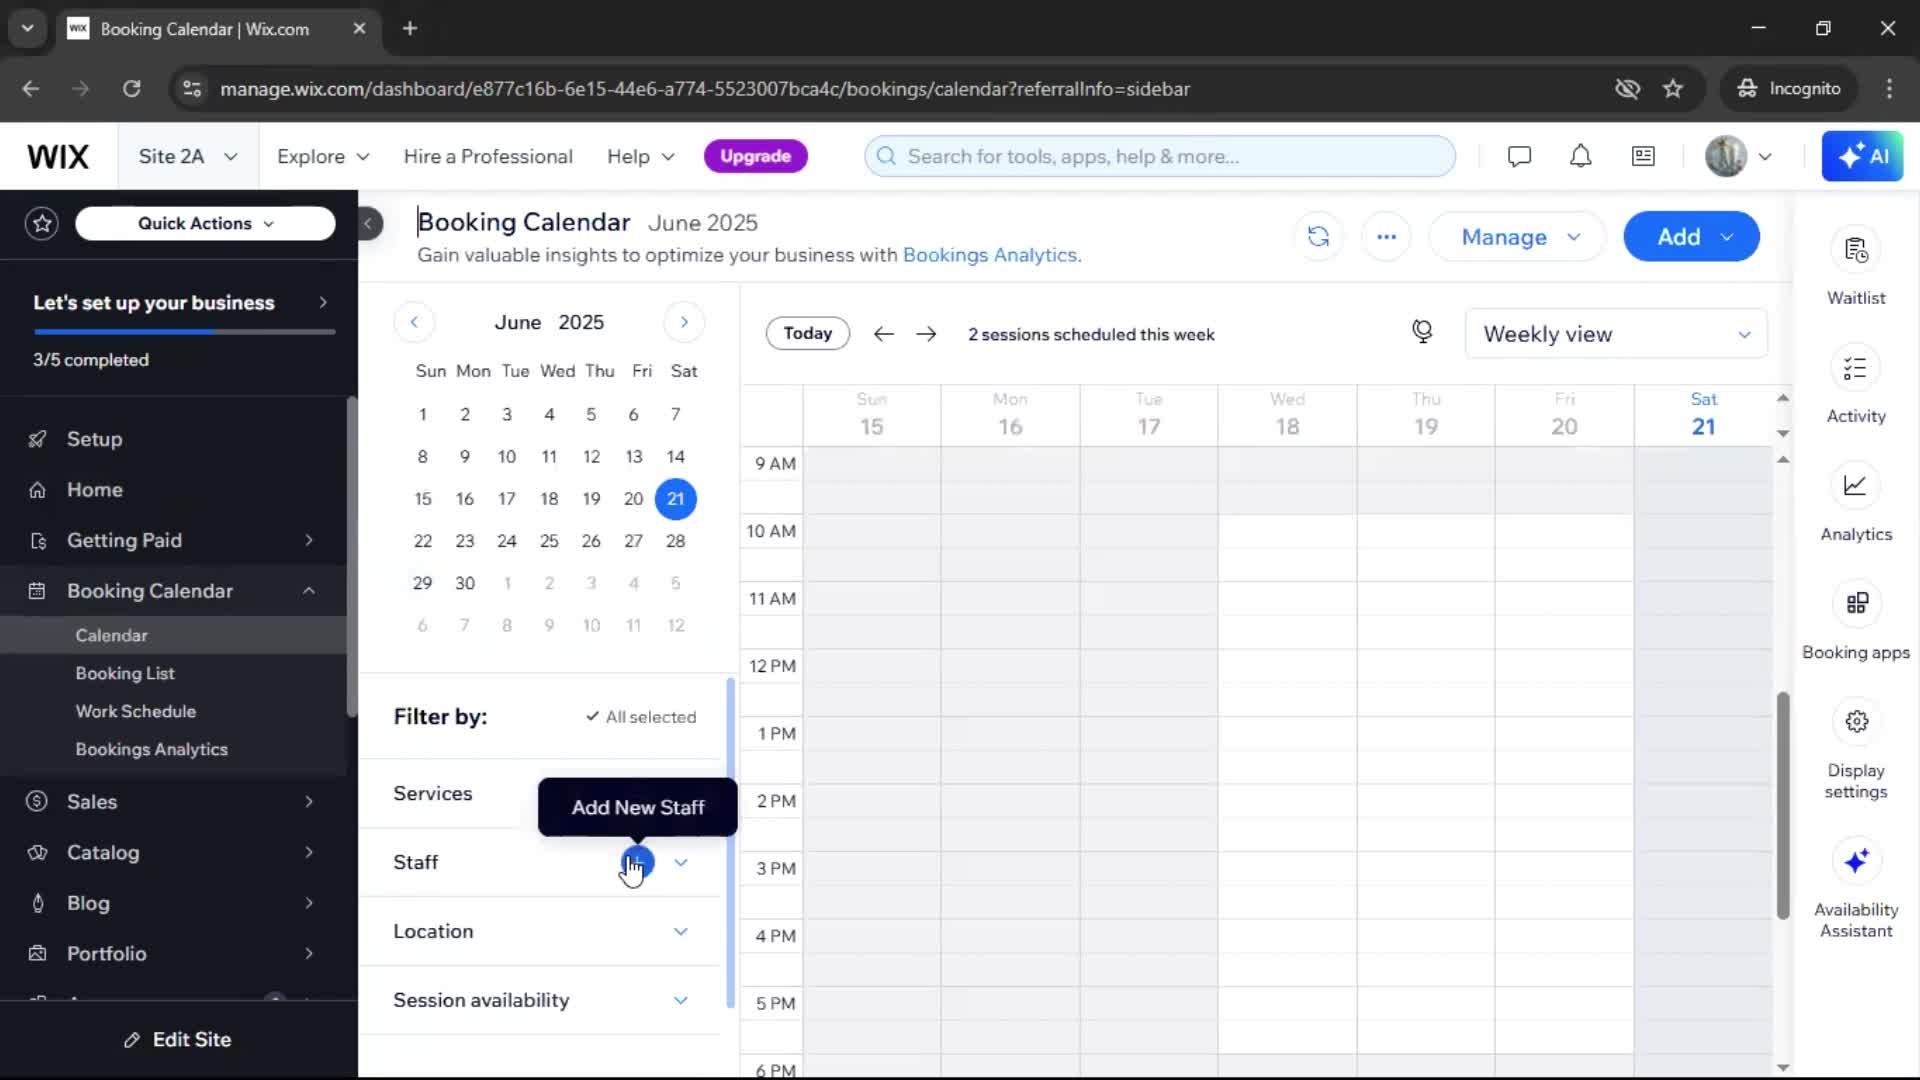The image size is (1920, 1080).
Task: Open the user profile avatar
Action: 1726,156
